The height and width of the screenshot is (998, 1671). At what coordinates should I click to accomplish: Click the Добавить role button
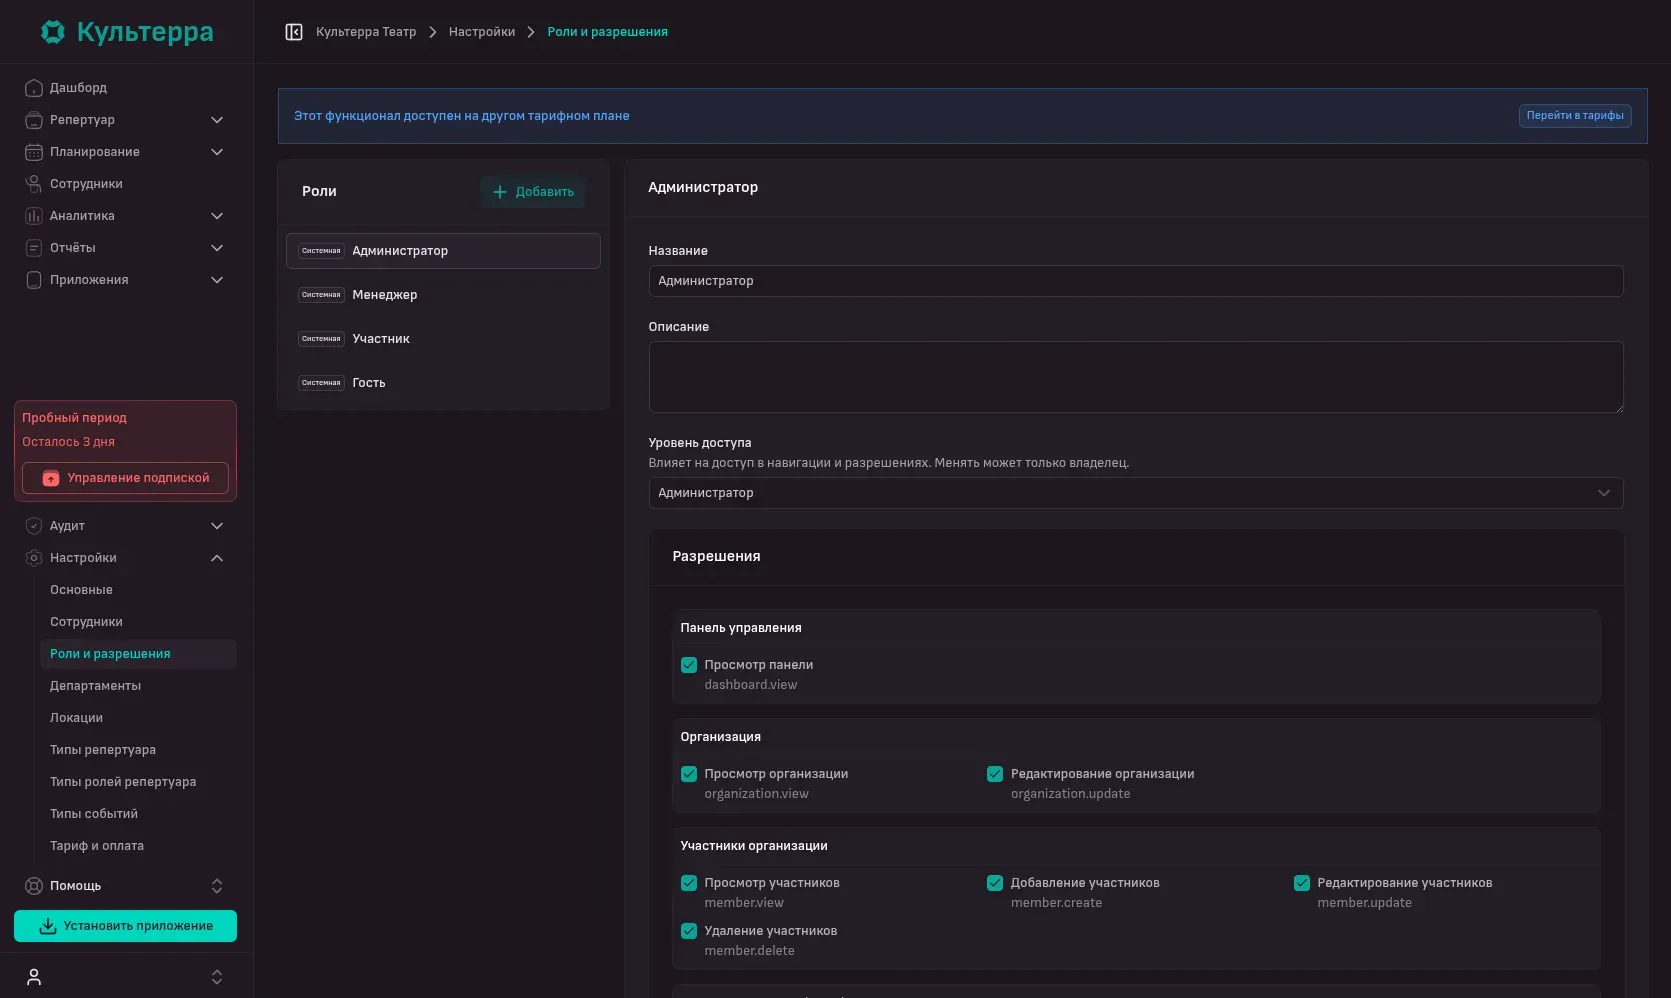click(x=533, y=192)
